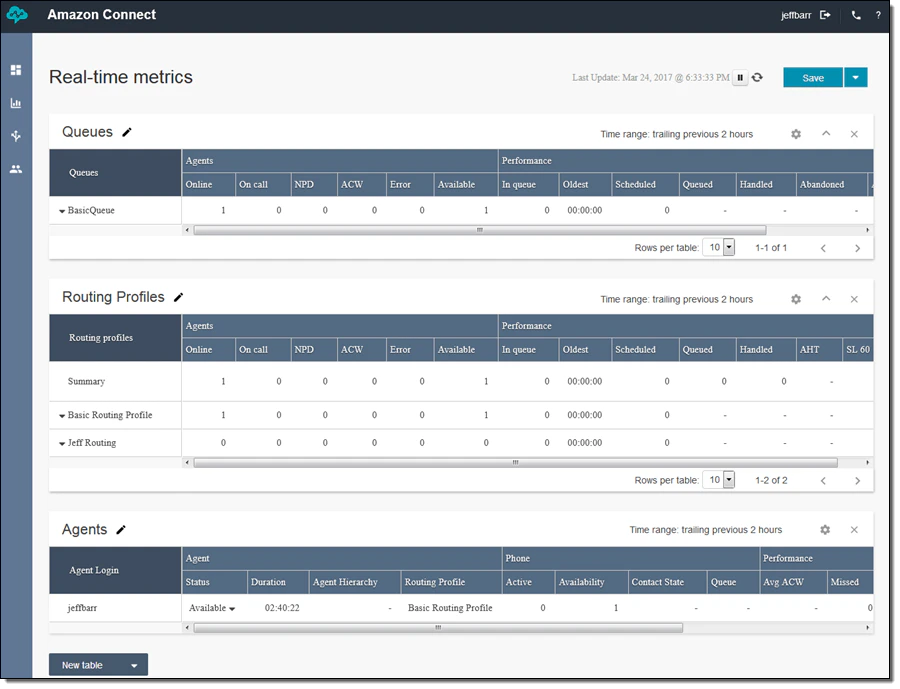Open the Available status dropdown for jeffbarr
Screen dimensions: 900x689
pyautogui.click(x=213, y=607)
